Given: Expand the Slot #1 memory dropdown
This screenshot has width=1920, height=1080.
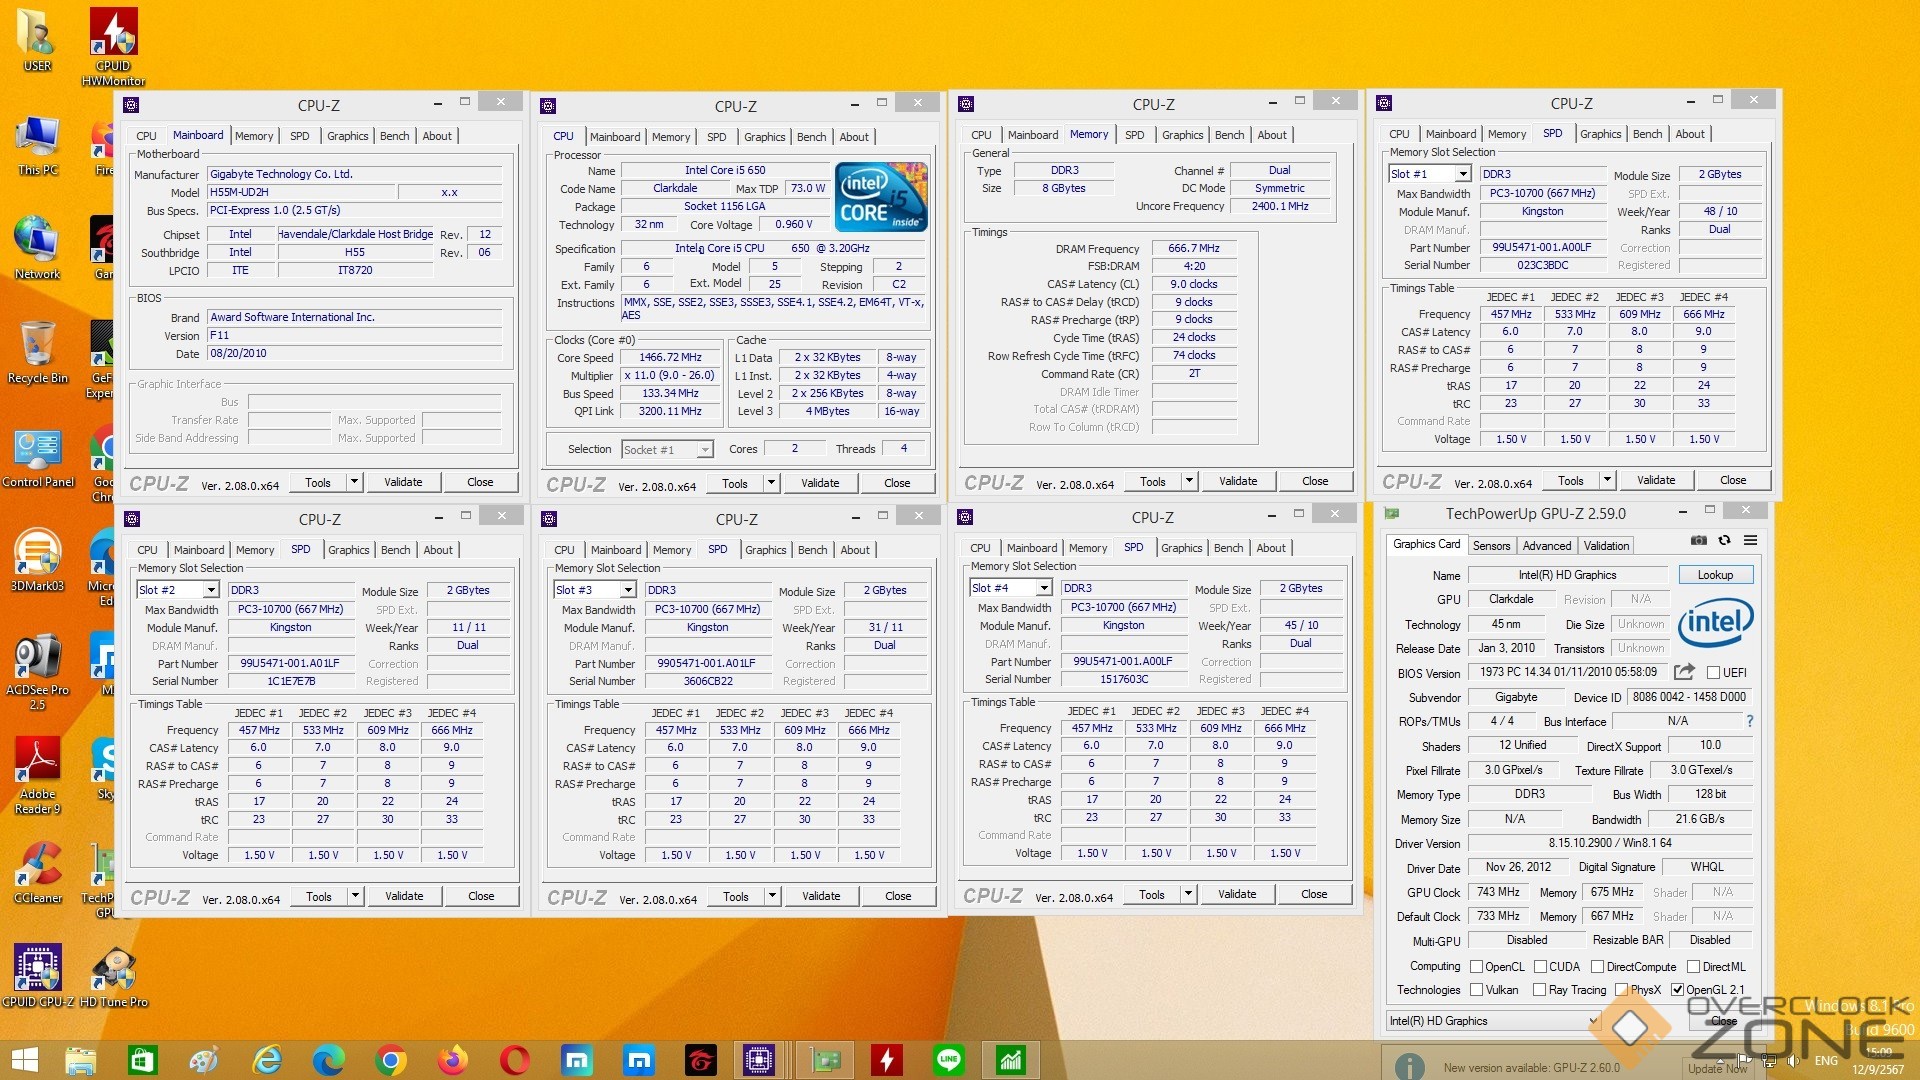Looking at the screenshot, I should click(1462, 175).
